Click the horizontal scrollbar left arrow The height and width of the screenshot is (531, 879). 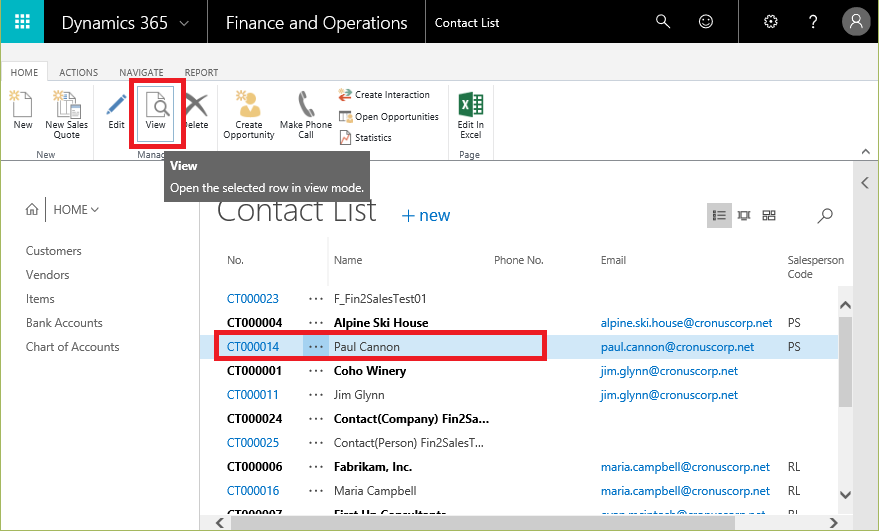point(220,523)
